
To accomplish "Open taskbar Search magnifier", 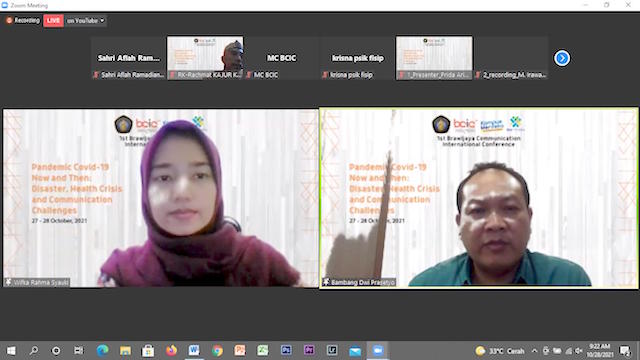I will click(x=33, y=351).
